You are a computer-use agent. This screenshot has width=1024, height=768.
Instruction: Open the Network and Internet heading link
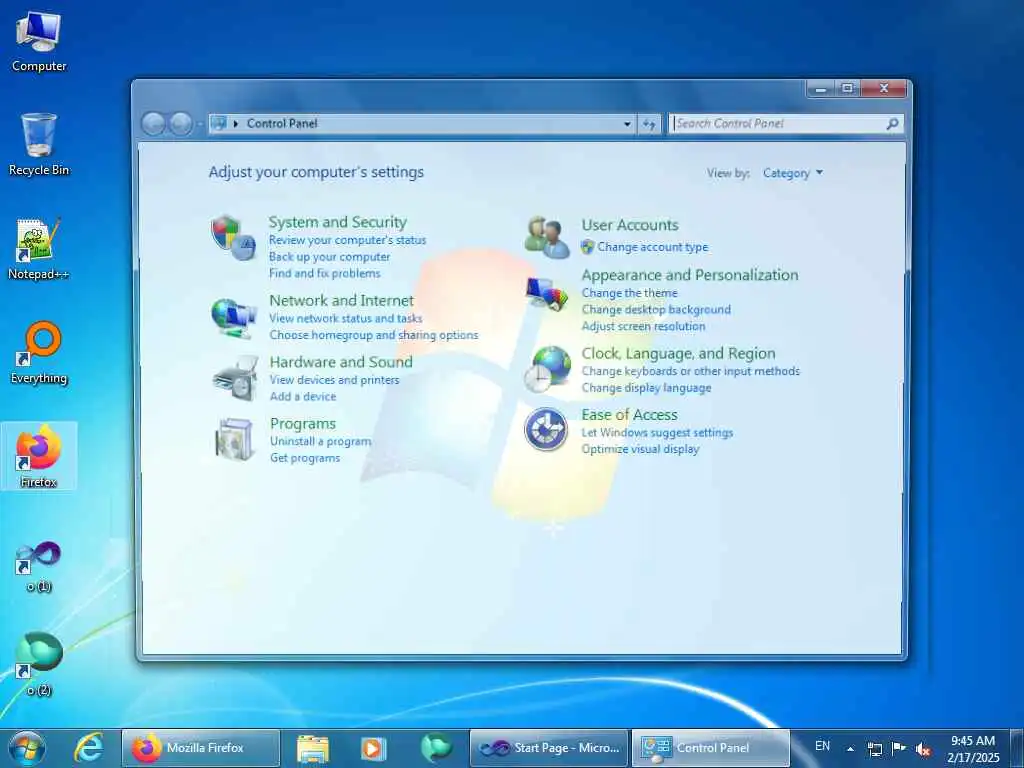point(342,300)
